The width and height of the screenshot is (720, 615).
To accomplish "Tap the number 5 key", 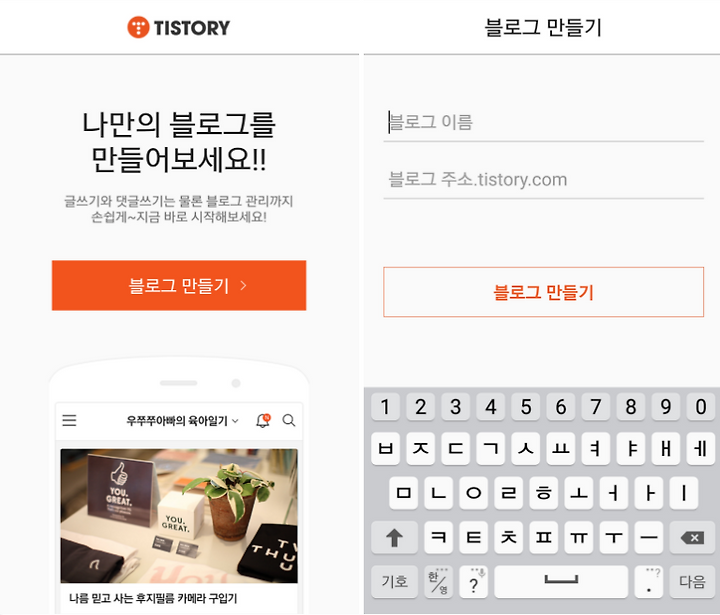I will point(526,406).
